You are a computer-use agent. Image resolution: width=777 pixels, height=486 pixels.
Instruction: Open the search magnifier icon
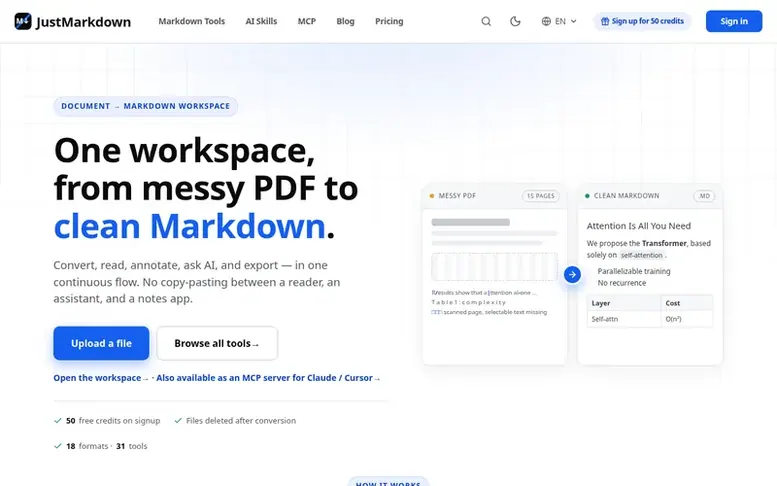(486, 21)
